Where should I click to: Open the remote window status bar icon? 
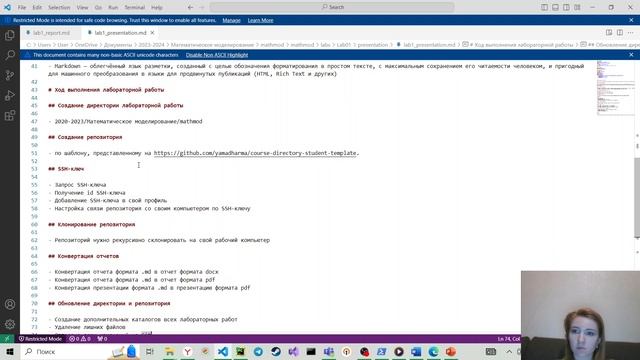point(7,339)
